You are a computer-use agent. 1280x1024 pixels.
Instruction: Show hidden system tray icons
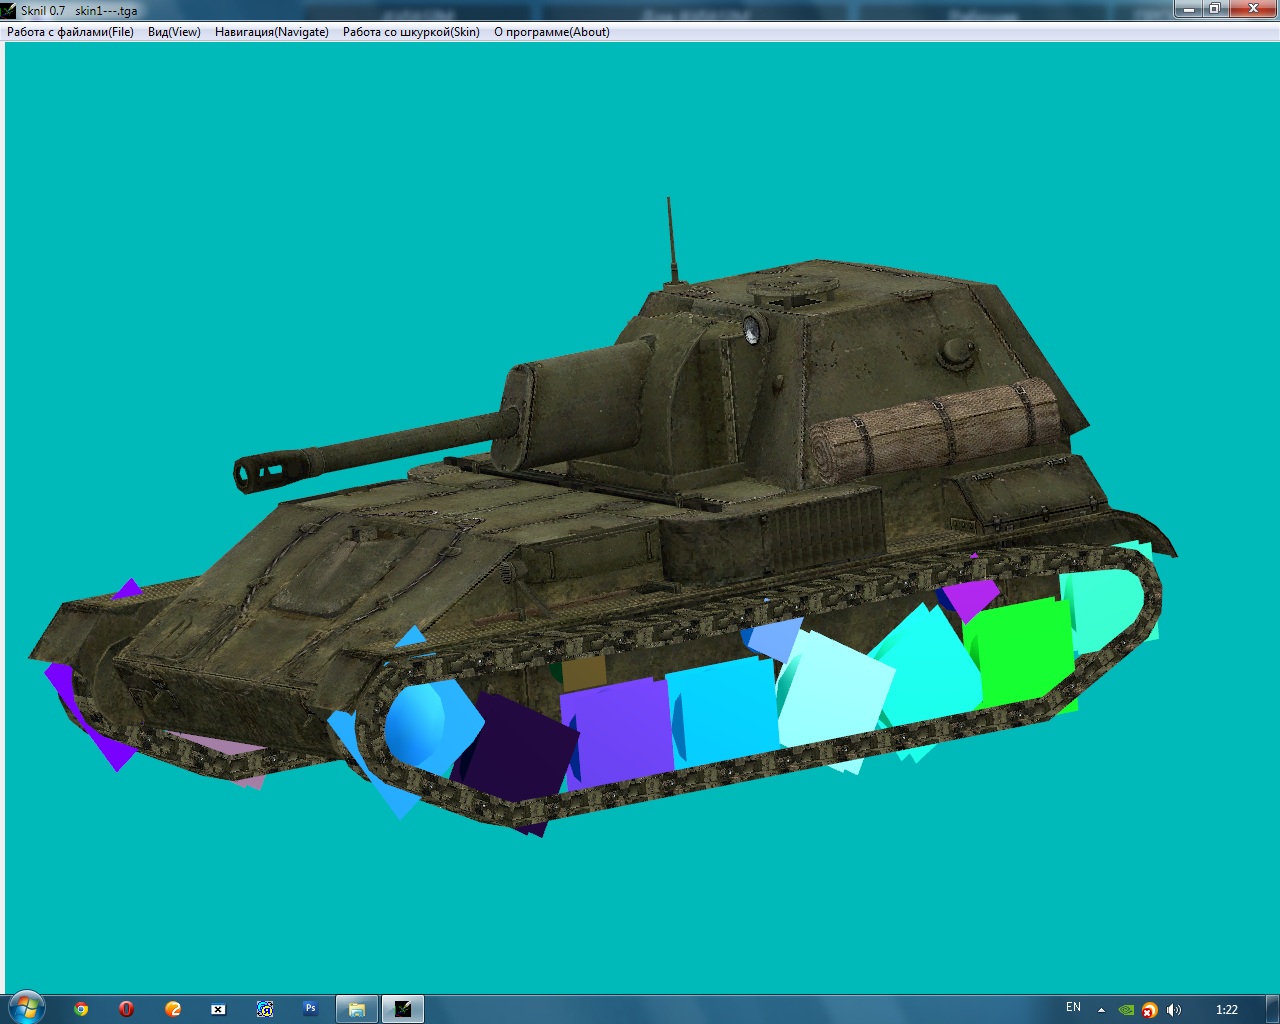tap(1101, 1010)
